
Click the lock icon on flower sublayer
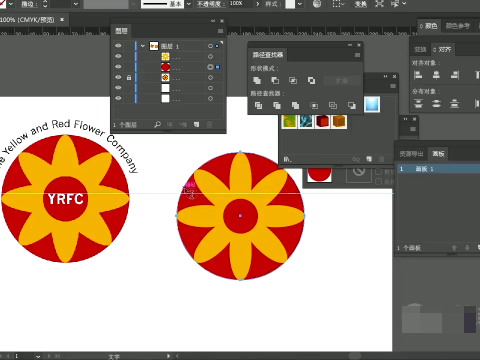click(129, 78)
